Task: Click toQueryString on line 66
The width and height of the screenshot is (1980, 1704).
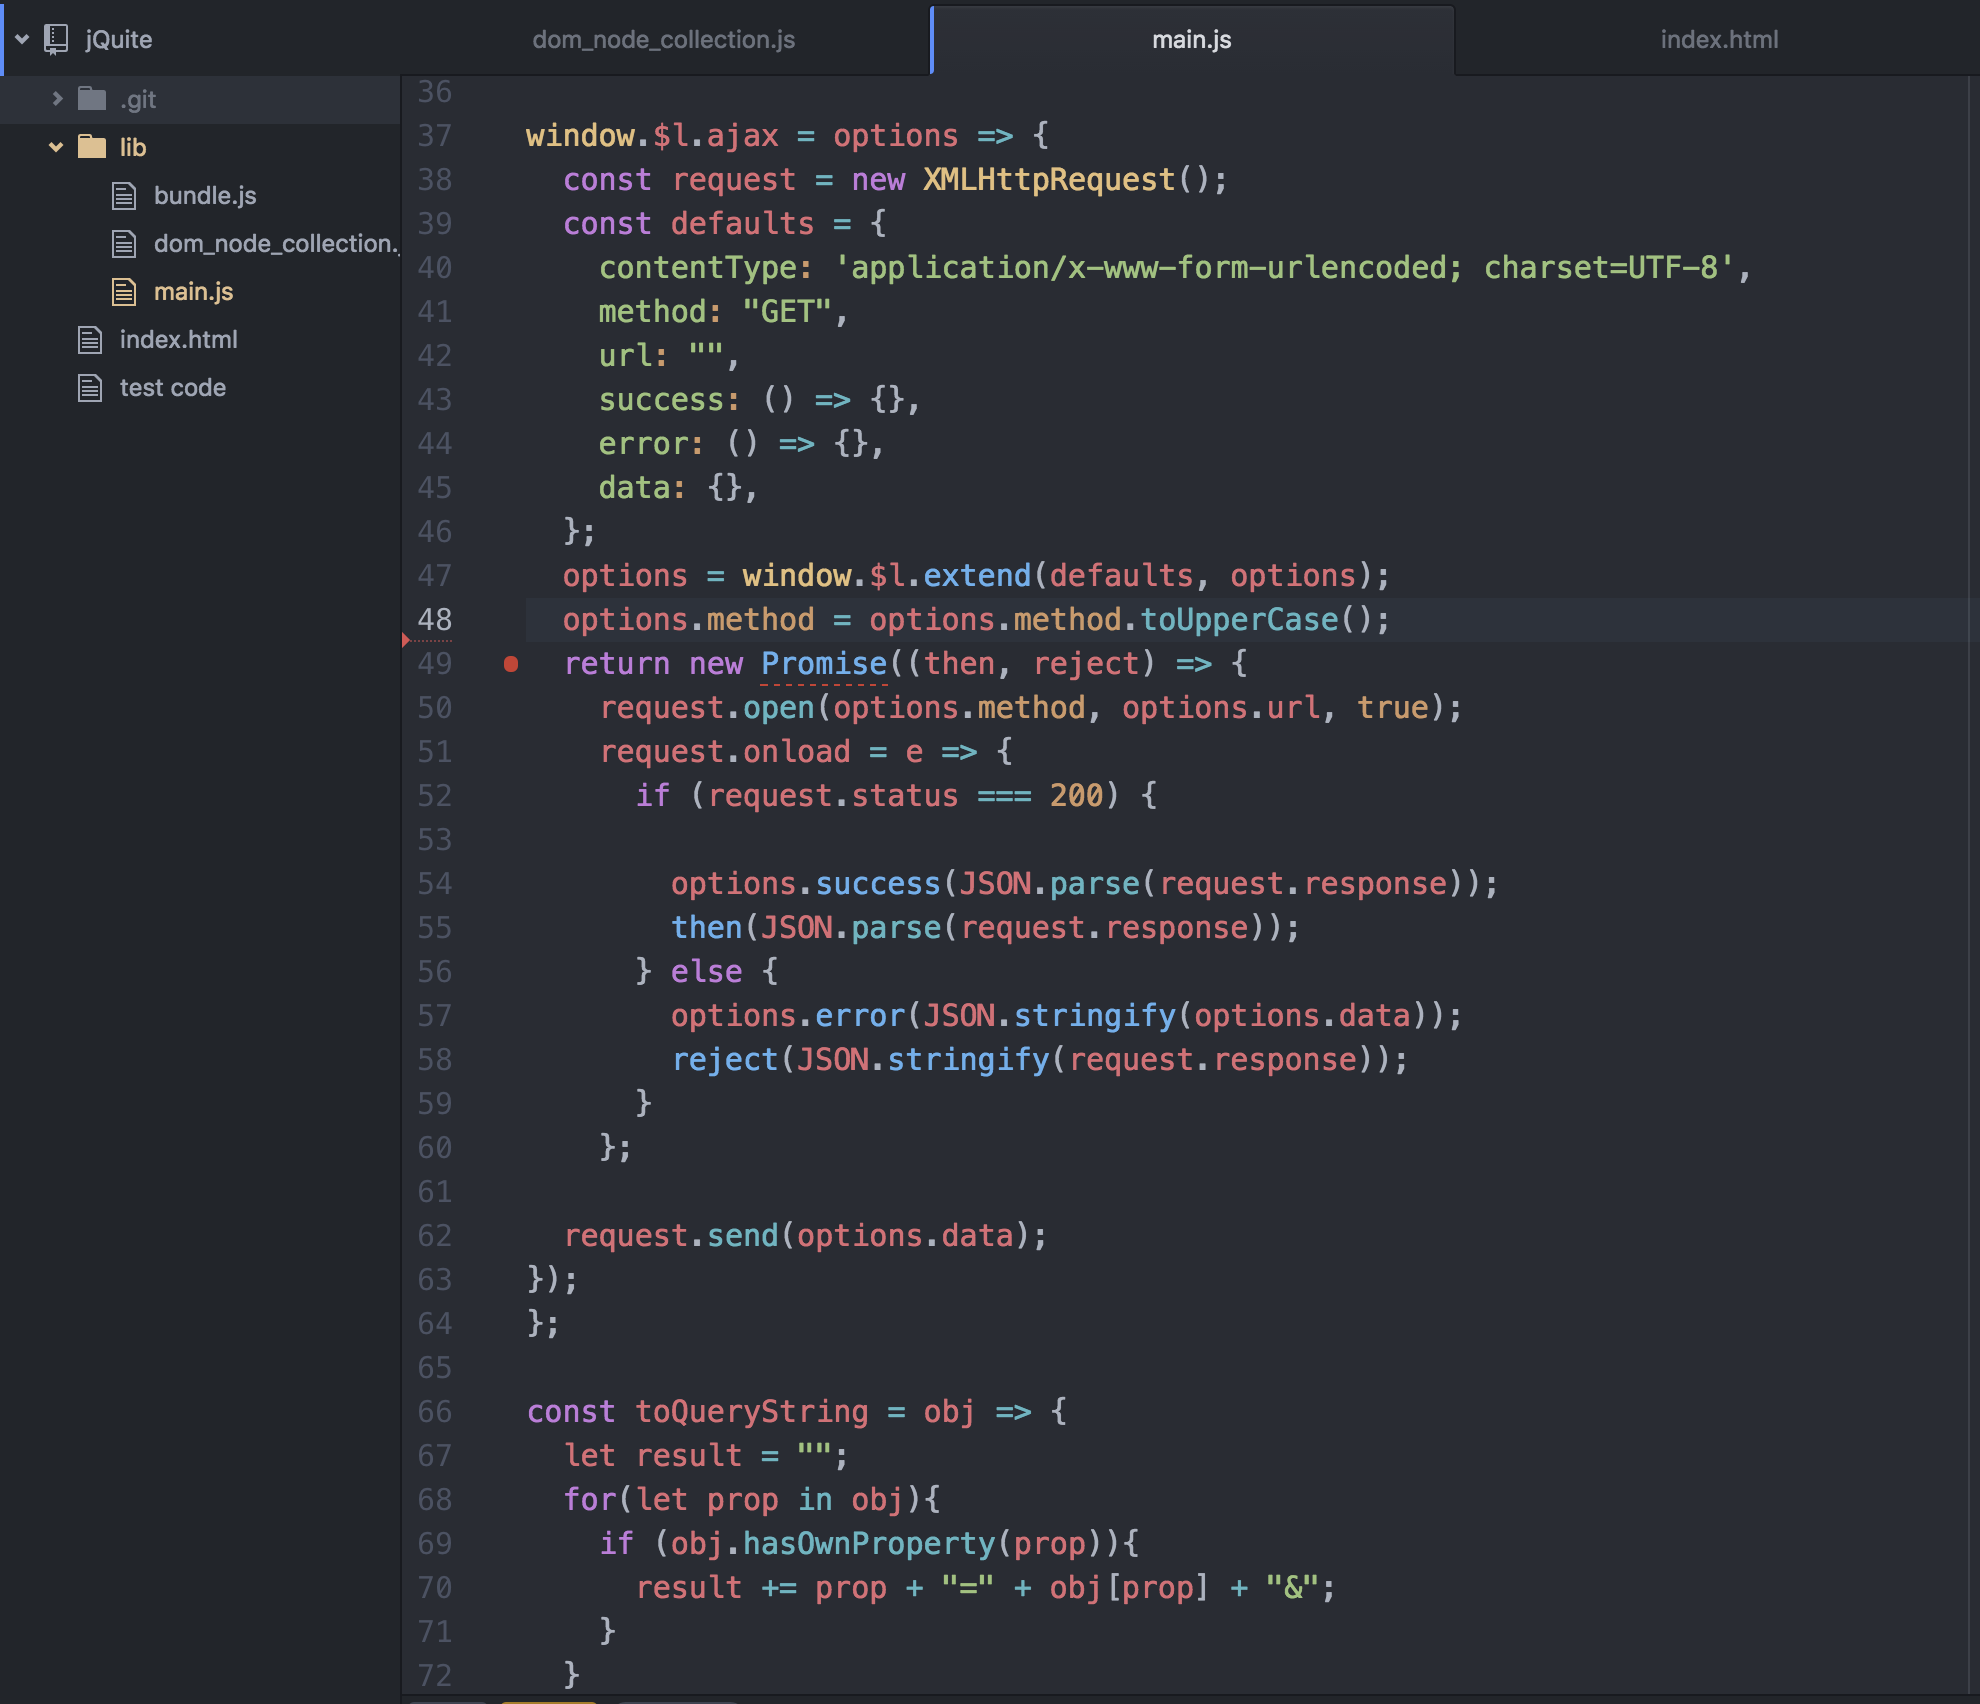Action: coord(752,1412)
